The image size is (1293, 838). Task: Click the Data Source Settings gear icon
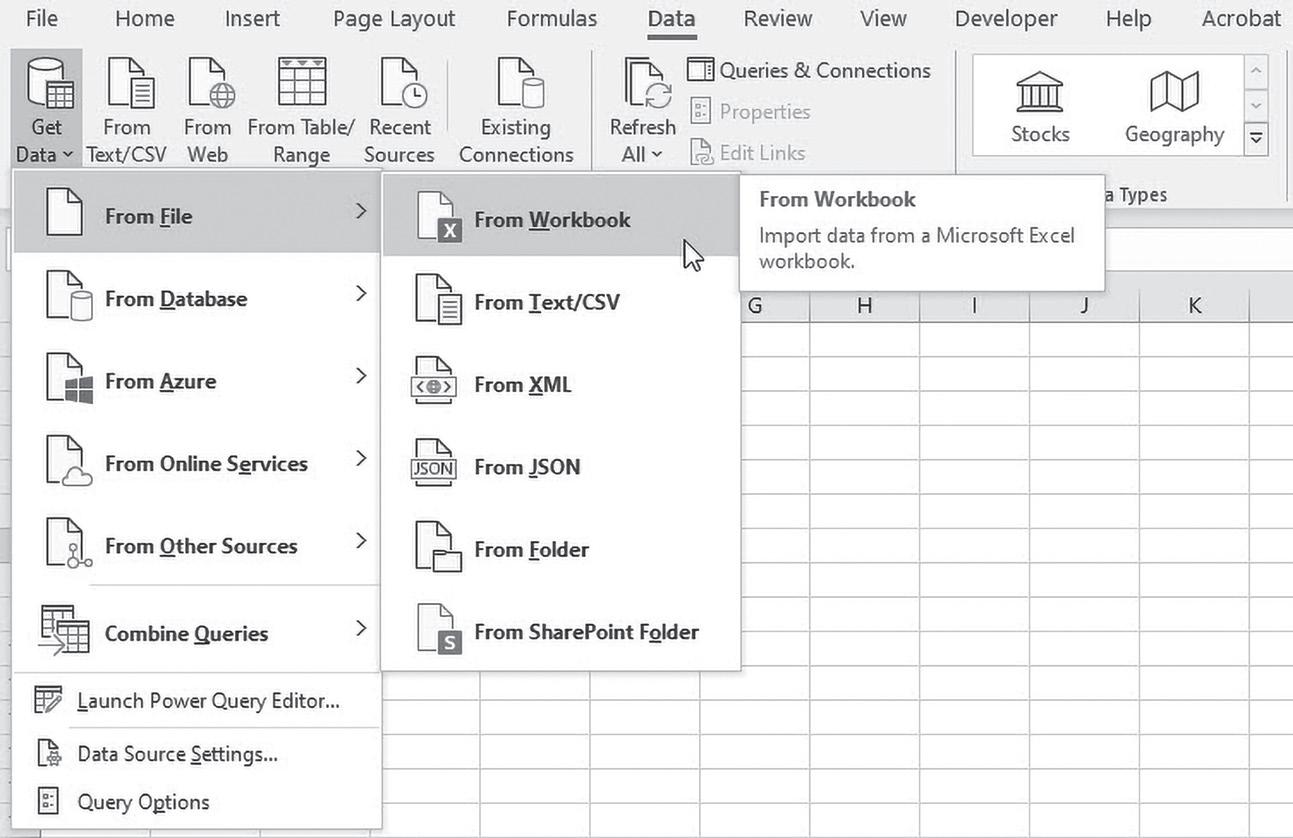pyautogui.click(x=48, y=753)
